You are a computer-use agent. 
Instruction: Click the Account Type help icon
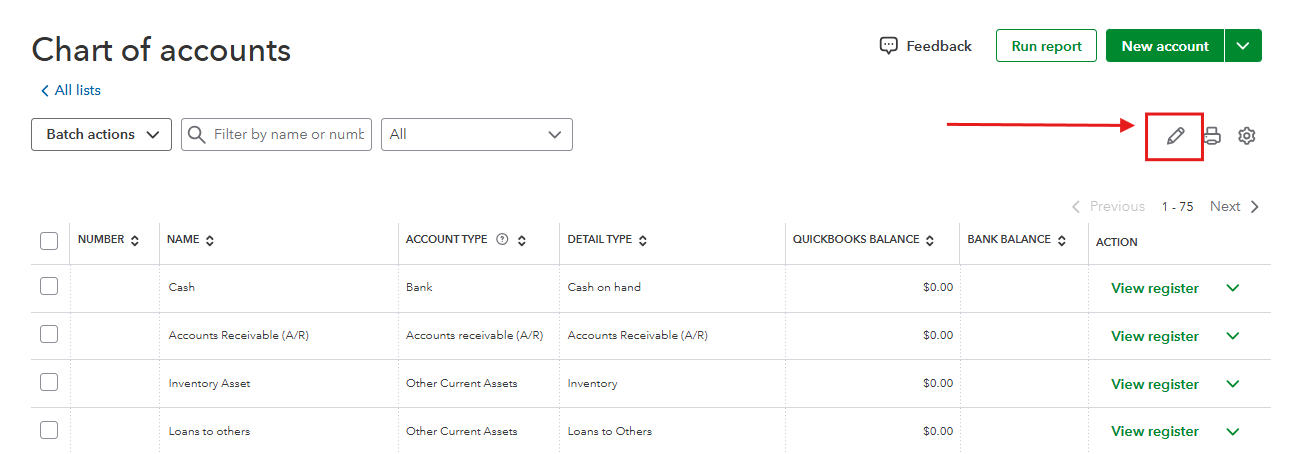click(x=502, y=240)
